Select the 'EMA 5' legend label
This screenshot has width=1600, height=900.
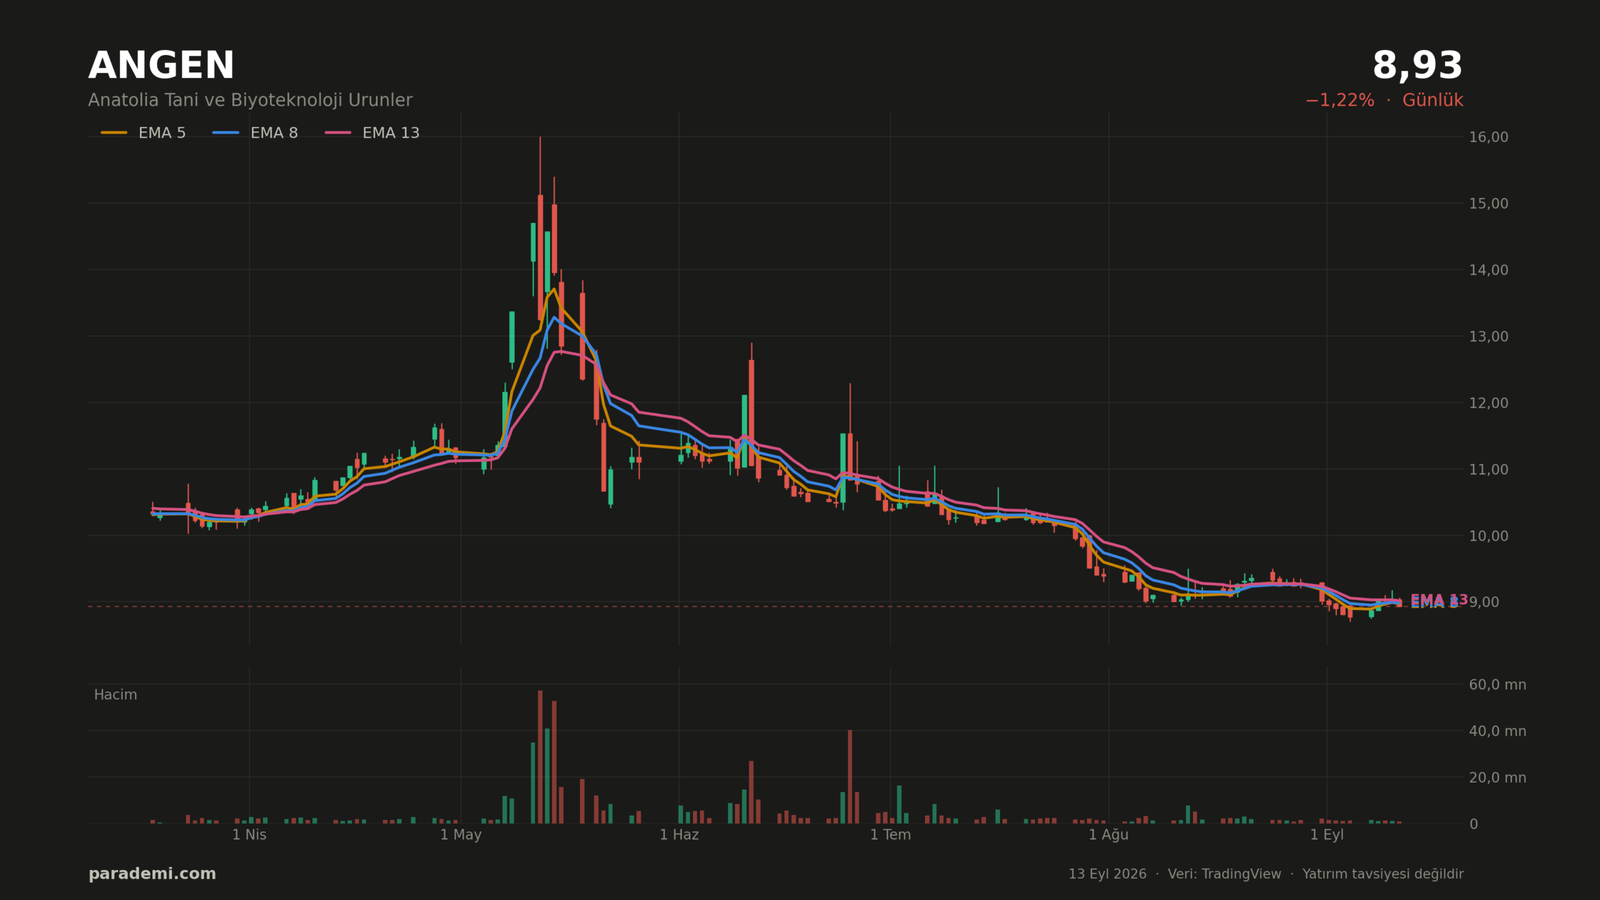click(x=162, y=133)
